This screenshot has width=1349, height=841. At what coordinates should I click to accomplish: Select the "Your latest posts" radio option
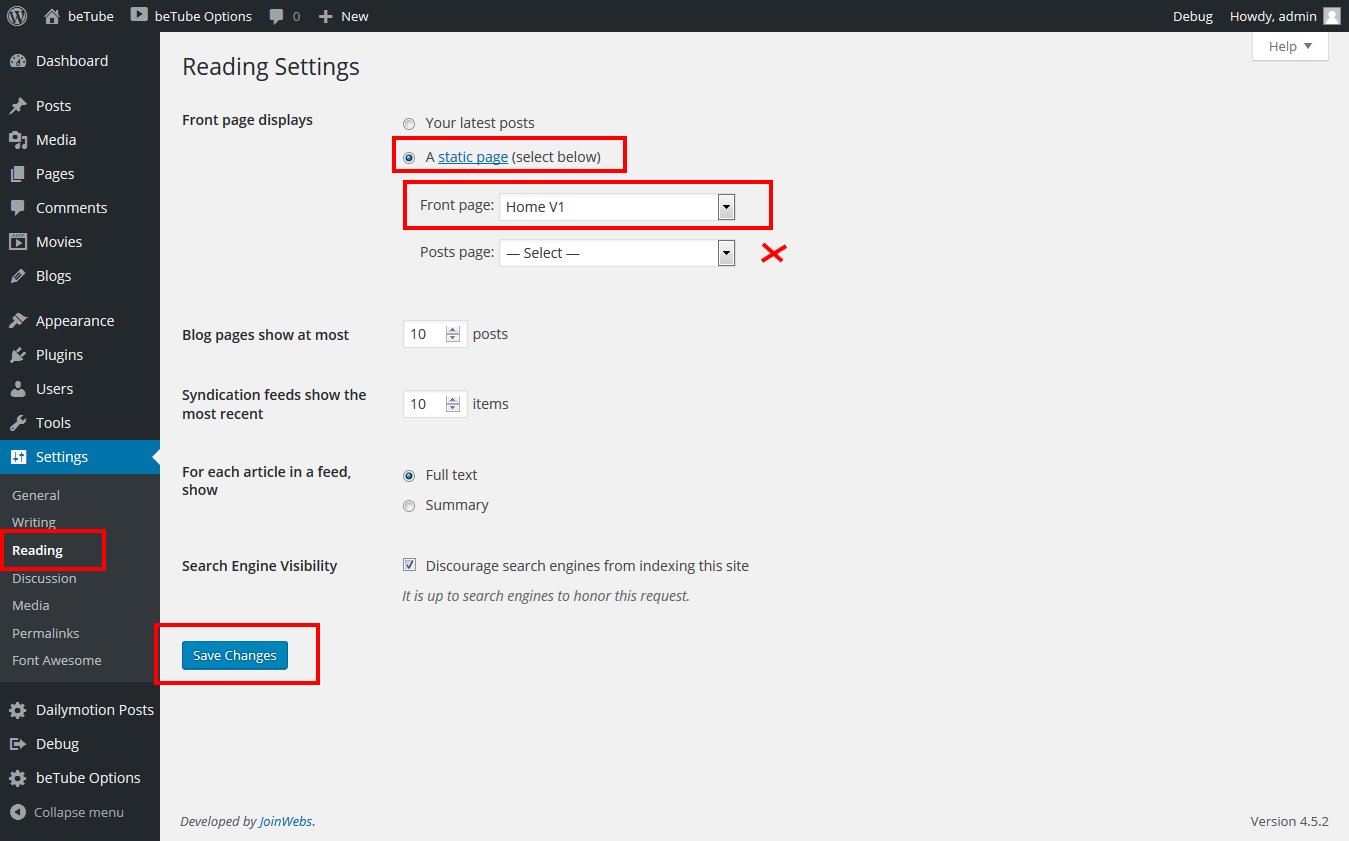click(x=409, y=124)
